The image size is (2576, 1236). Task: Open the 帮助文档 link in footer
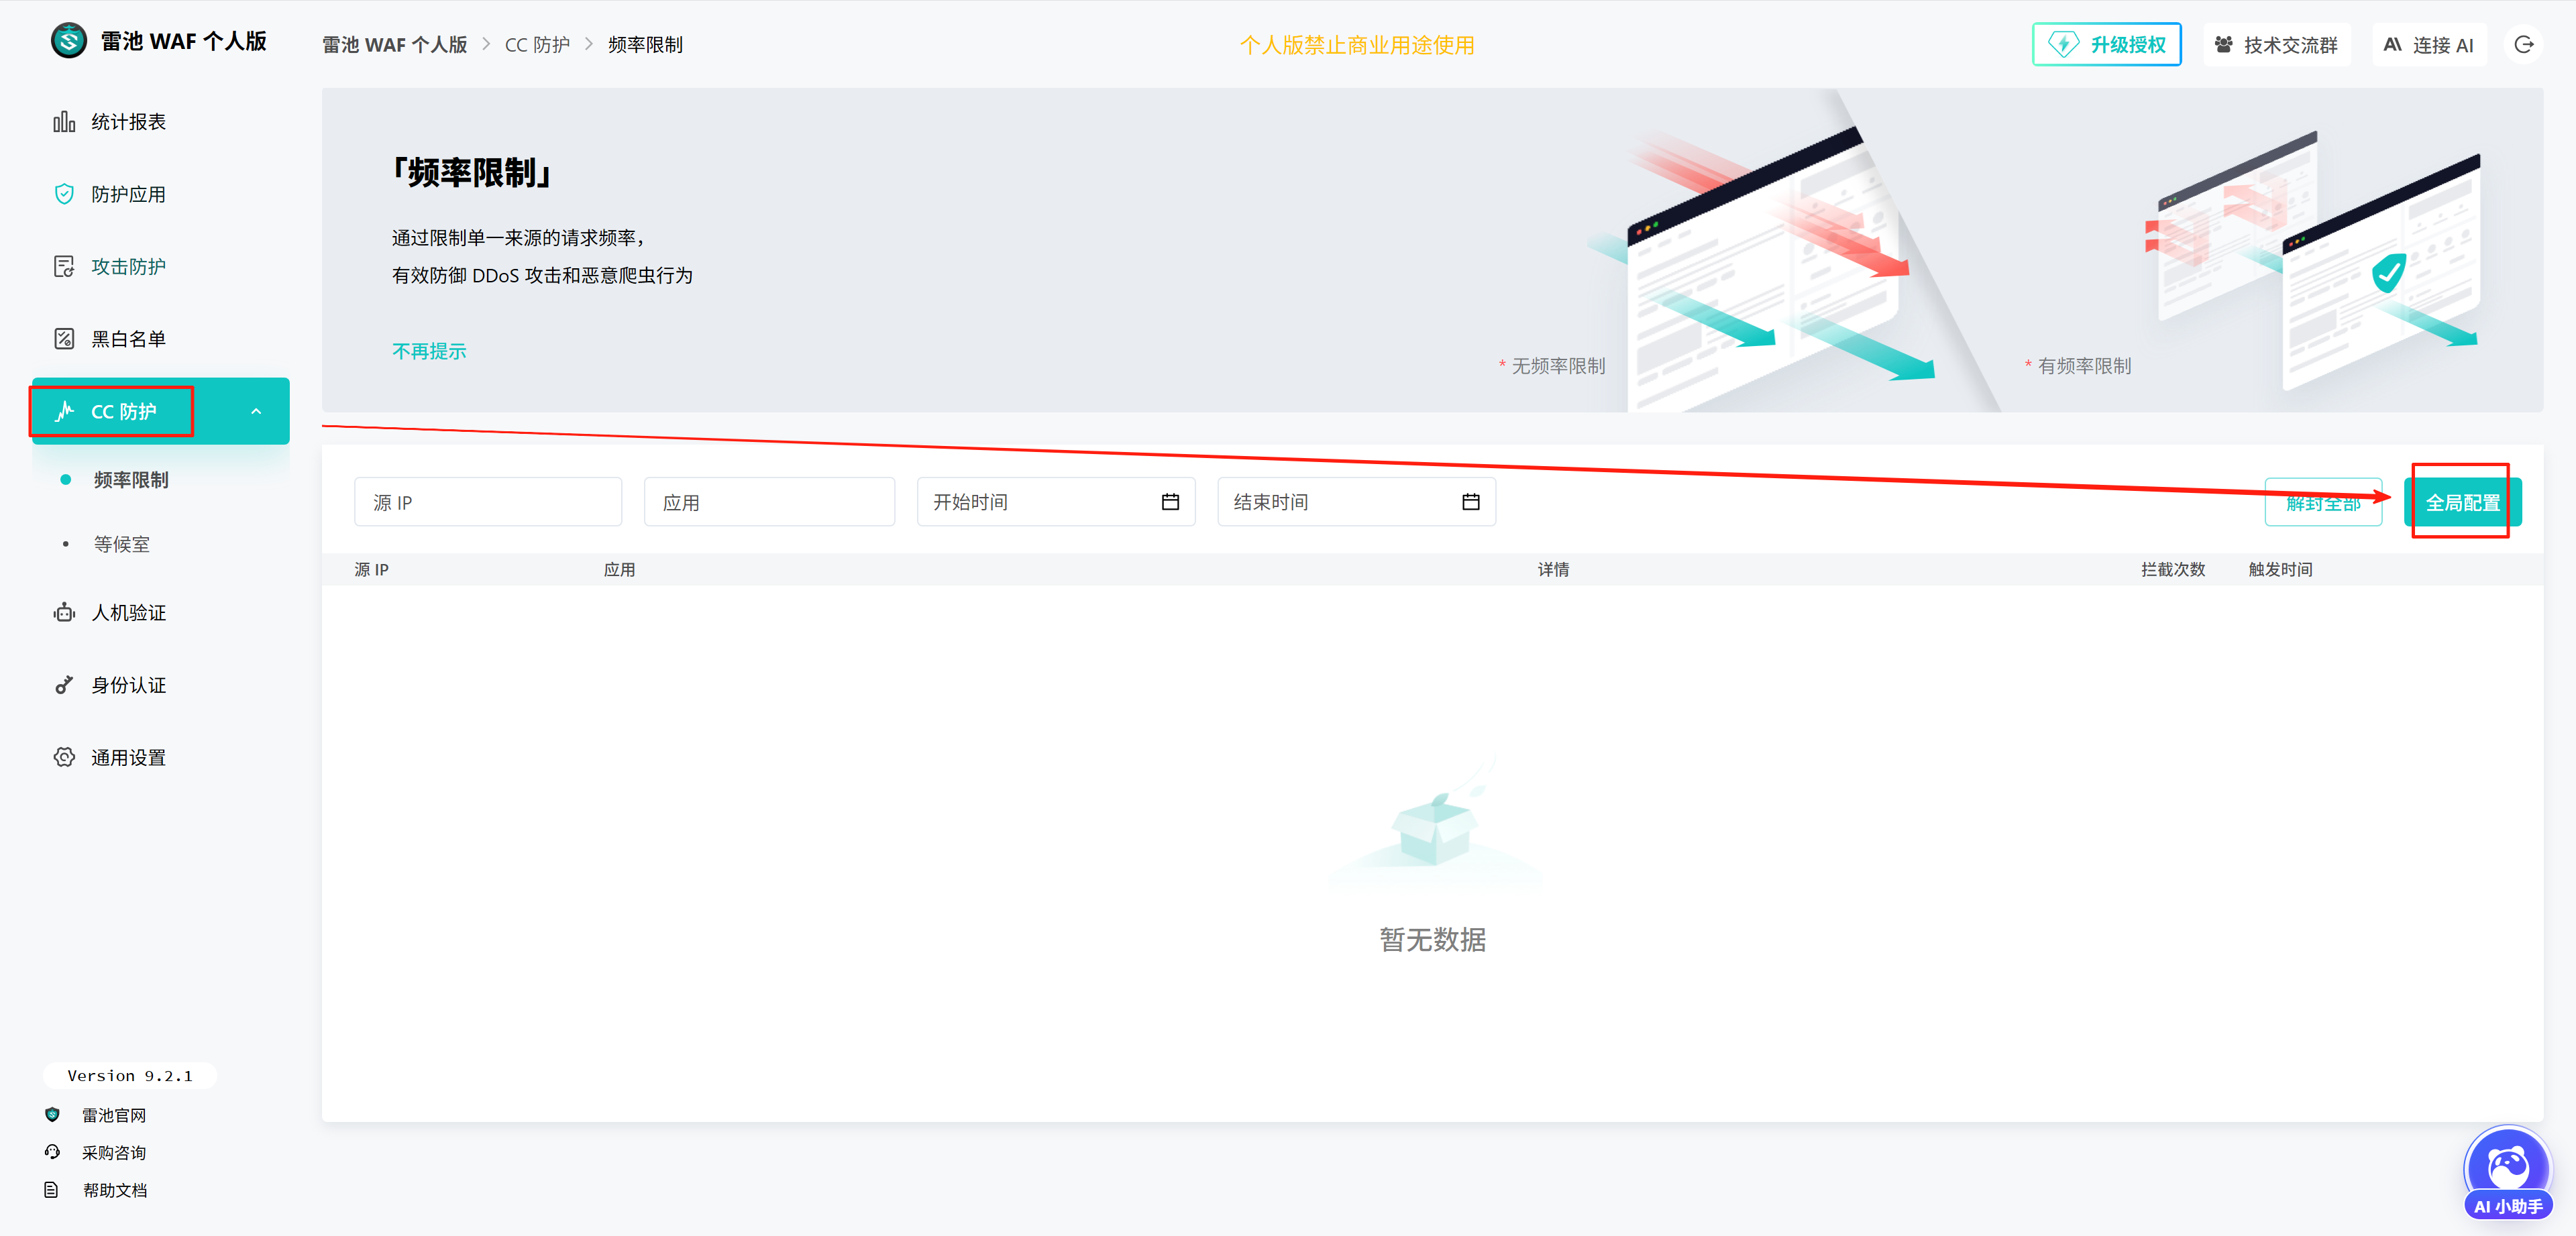click(x=114, y=1190)
